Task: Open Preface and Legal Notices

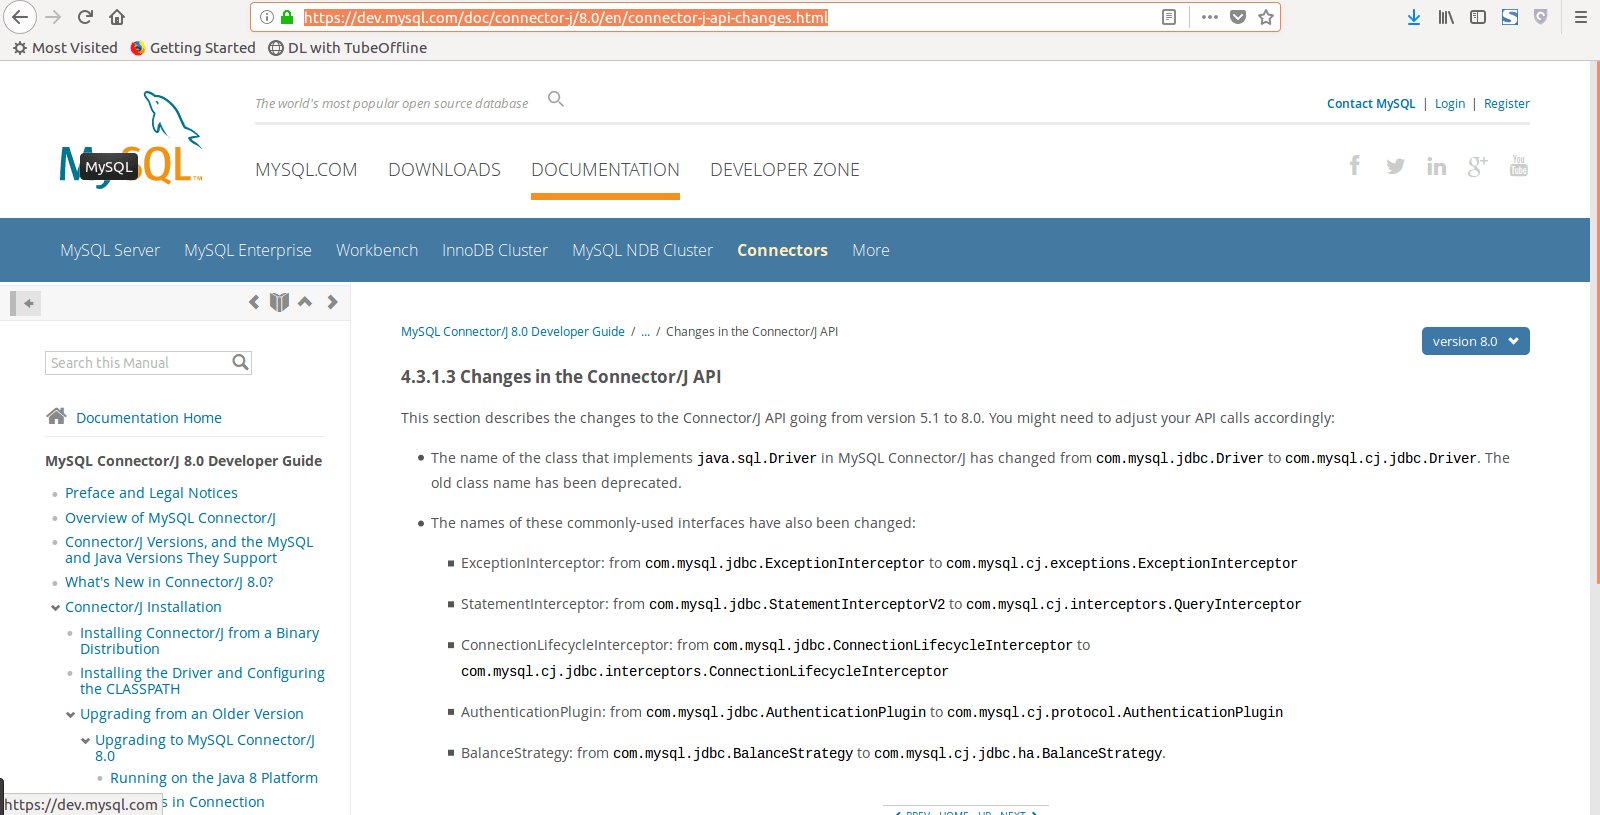Action: coord(151,493)
